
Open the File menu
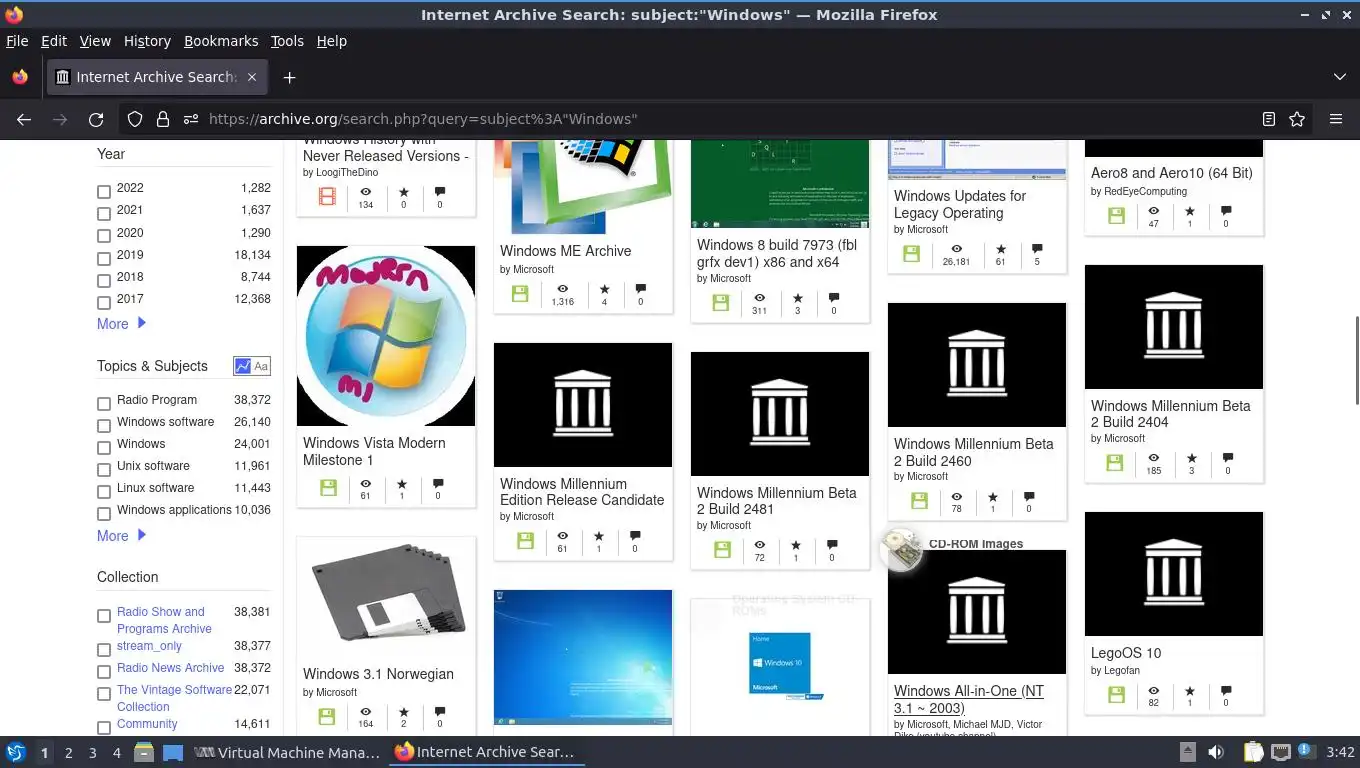[17, 41]
